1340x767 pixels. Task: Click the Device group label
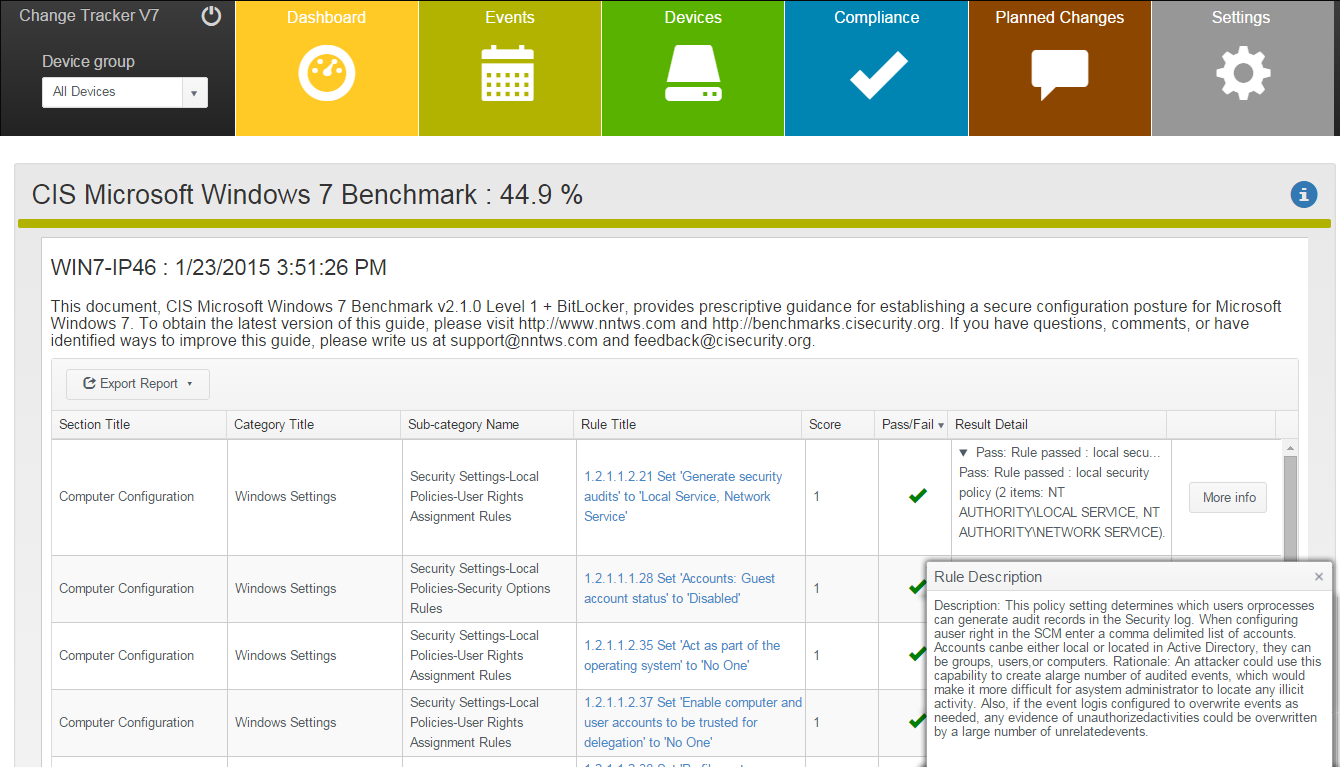tap(88, 62)
